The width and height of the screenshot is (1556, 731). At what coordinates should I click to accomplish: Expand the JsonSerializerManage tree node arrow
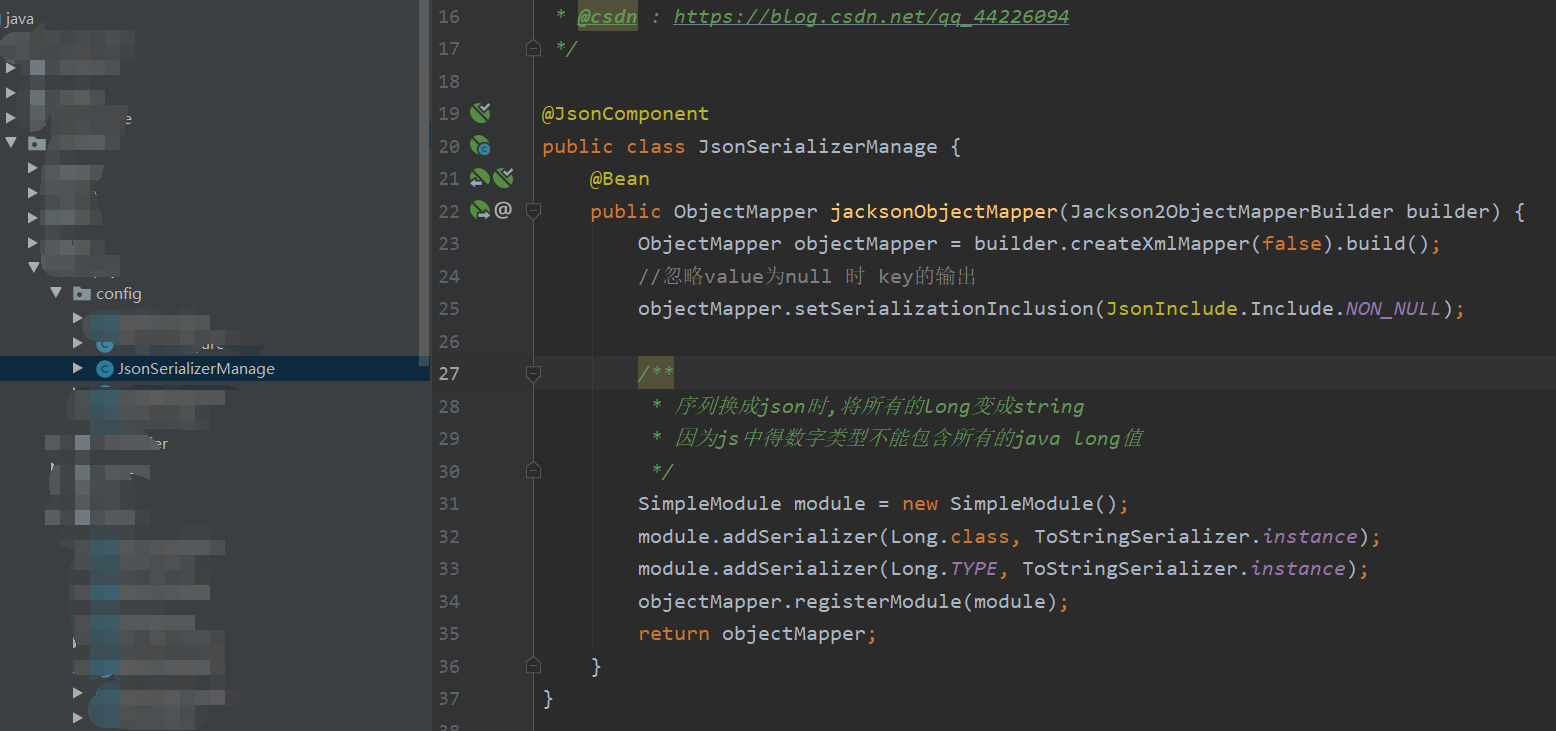(x=78, y=369)
